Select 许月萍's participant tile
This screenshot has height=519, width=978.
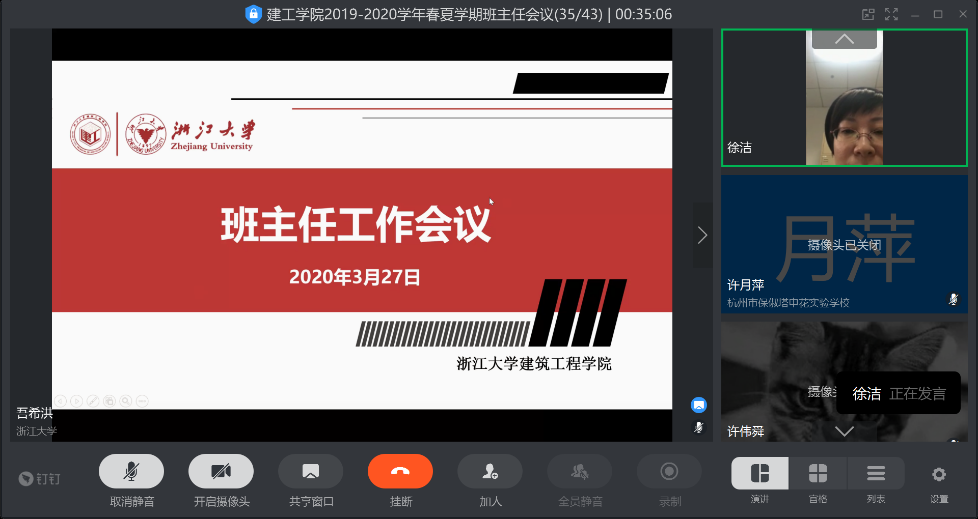(x=844, y=243)
